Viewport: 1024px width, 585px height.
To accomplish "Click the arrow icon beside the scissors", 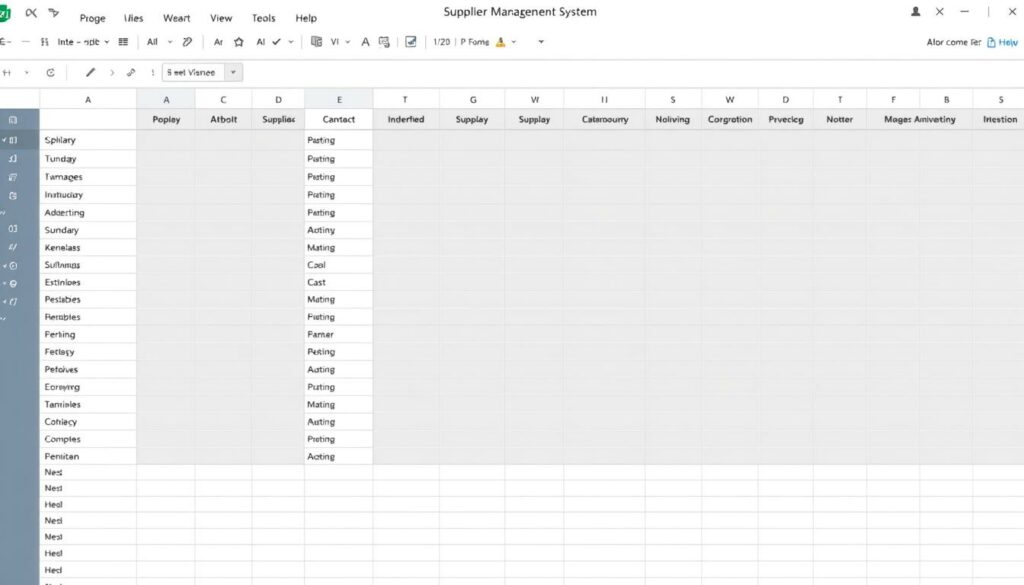I will point(54,12).
